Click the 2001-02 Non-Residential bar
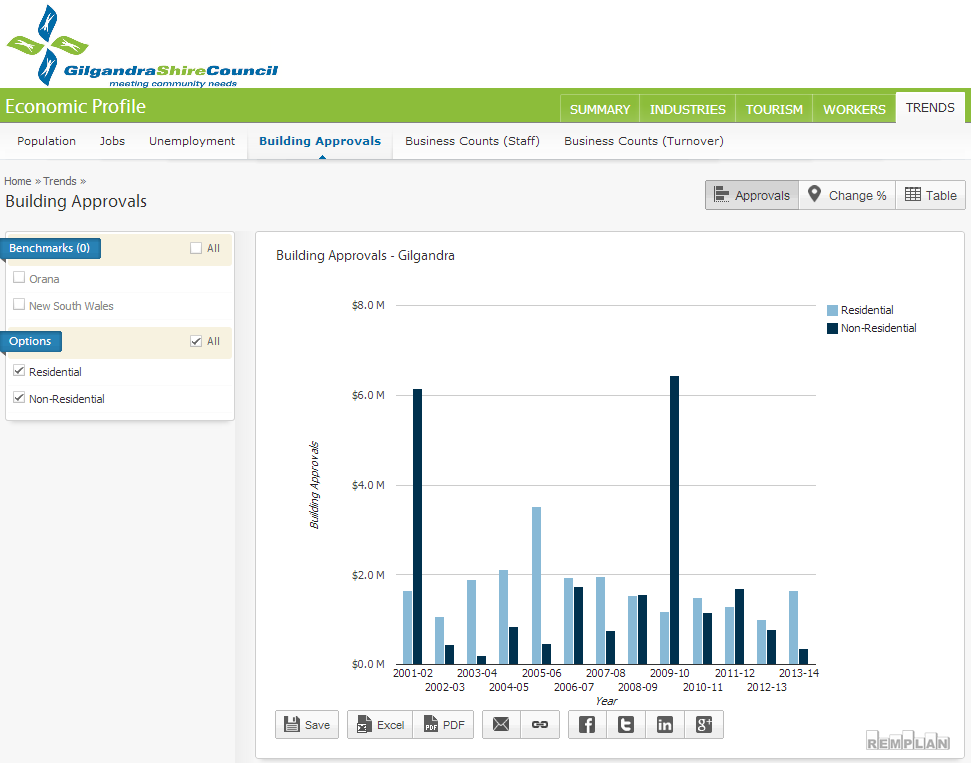This screenshot has width=971, height=763. [x=417, y=526]
